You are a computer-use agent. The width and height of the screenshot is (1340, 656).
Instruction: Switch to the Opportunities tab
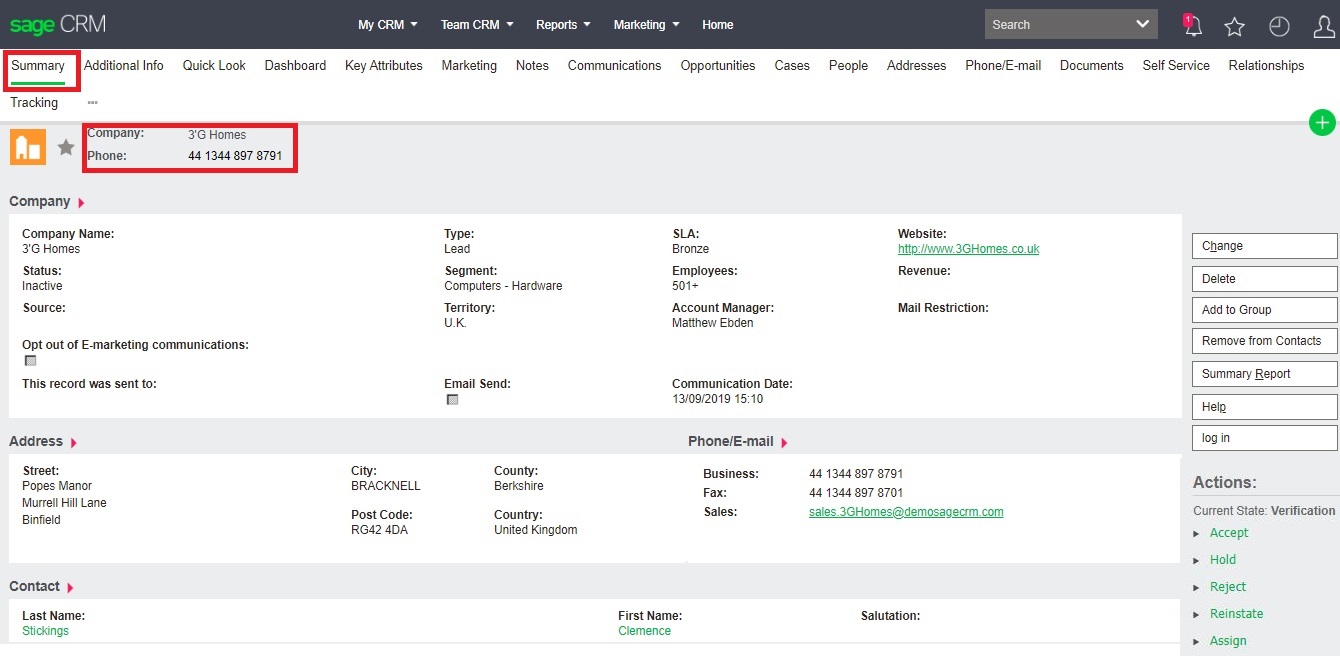click(717, 66)
